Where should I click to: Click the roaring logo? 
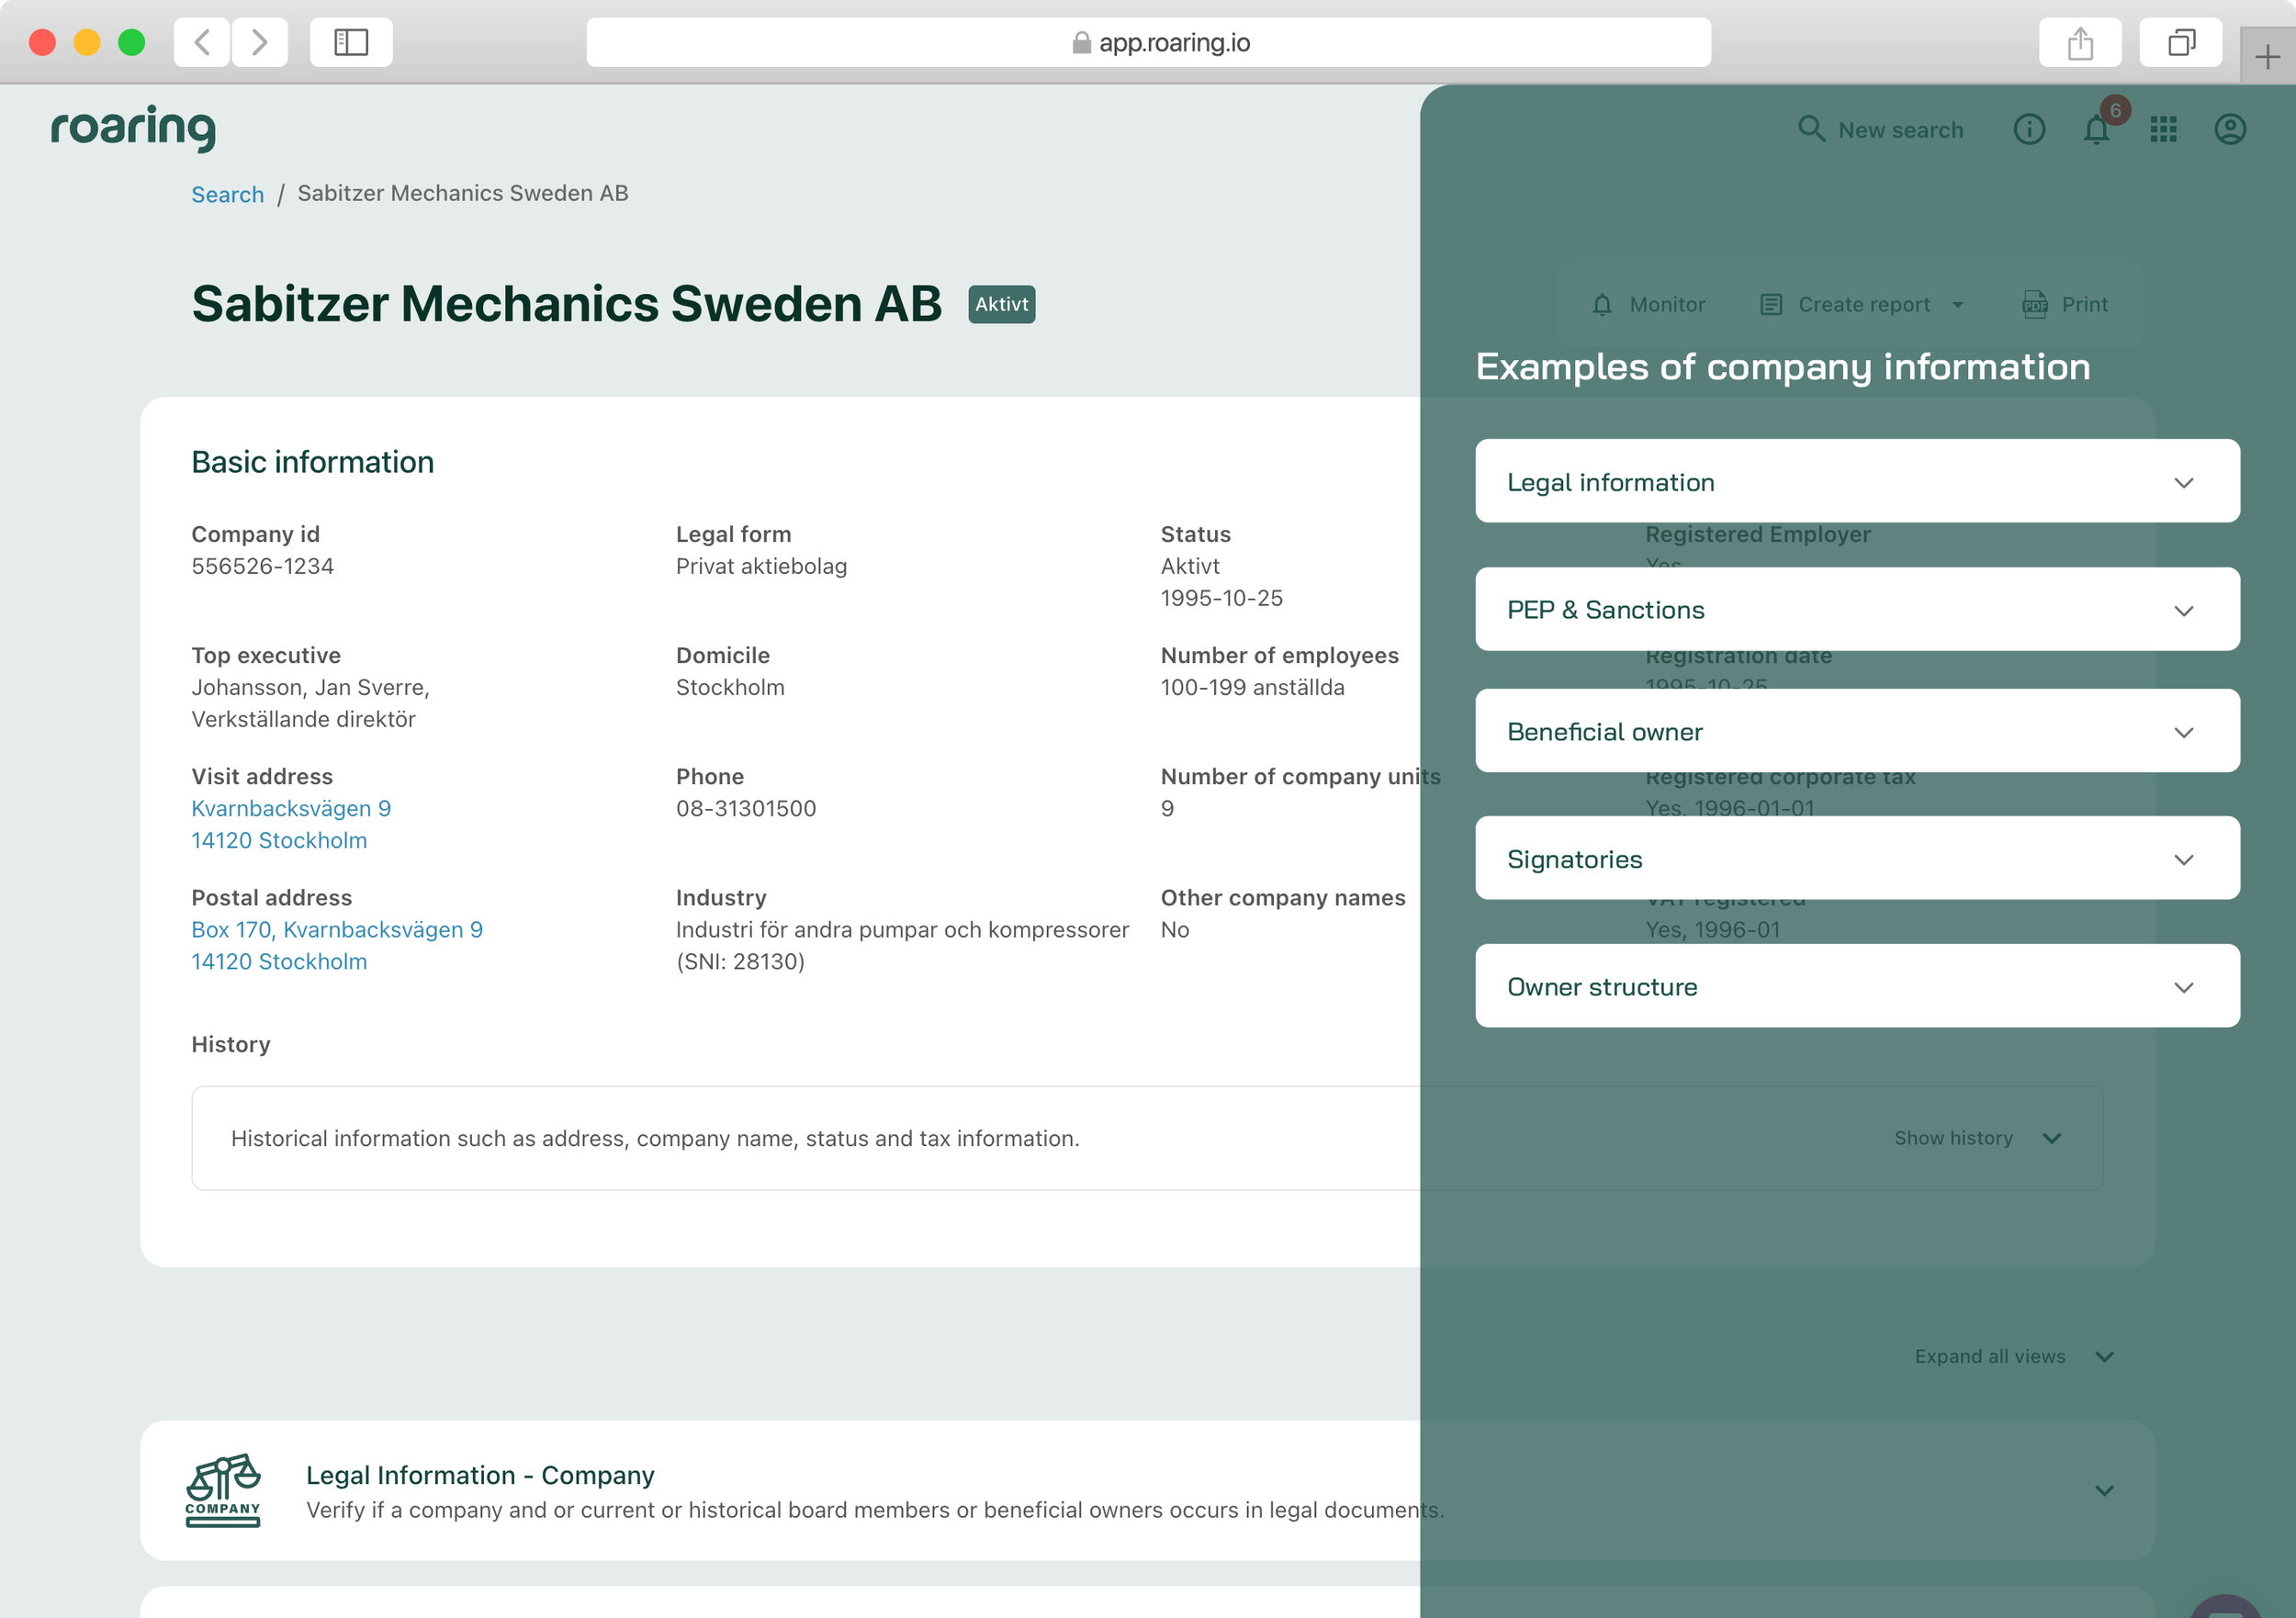133,128
